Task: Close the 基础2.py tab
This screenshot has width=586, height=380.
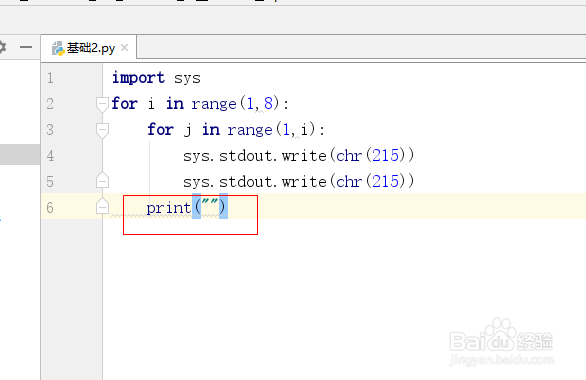Action: (x=124, y=47)
